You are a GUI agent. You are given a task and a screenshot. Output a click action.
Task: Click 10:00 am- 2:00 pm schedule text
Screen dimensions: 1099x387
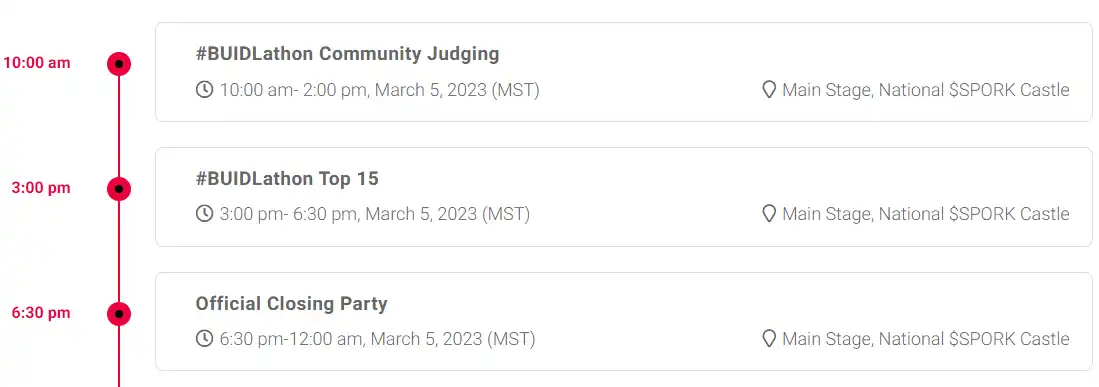[379, 90]
